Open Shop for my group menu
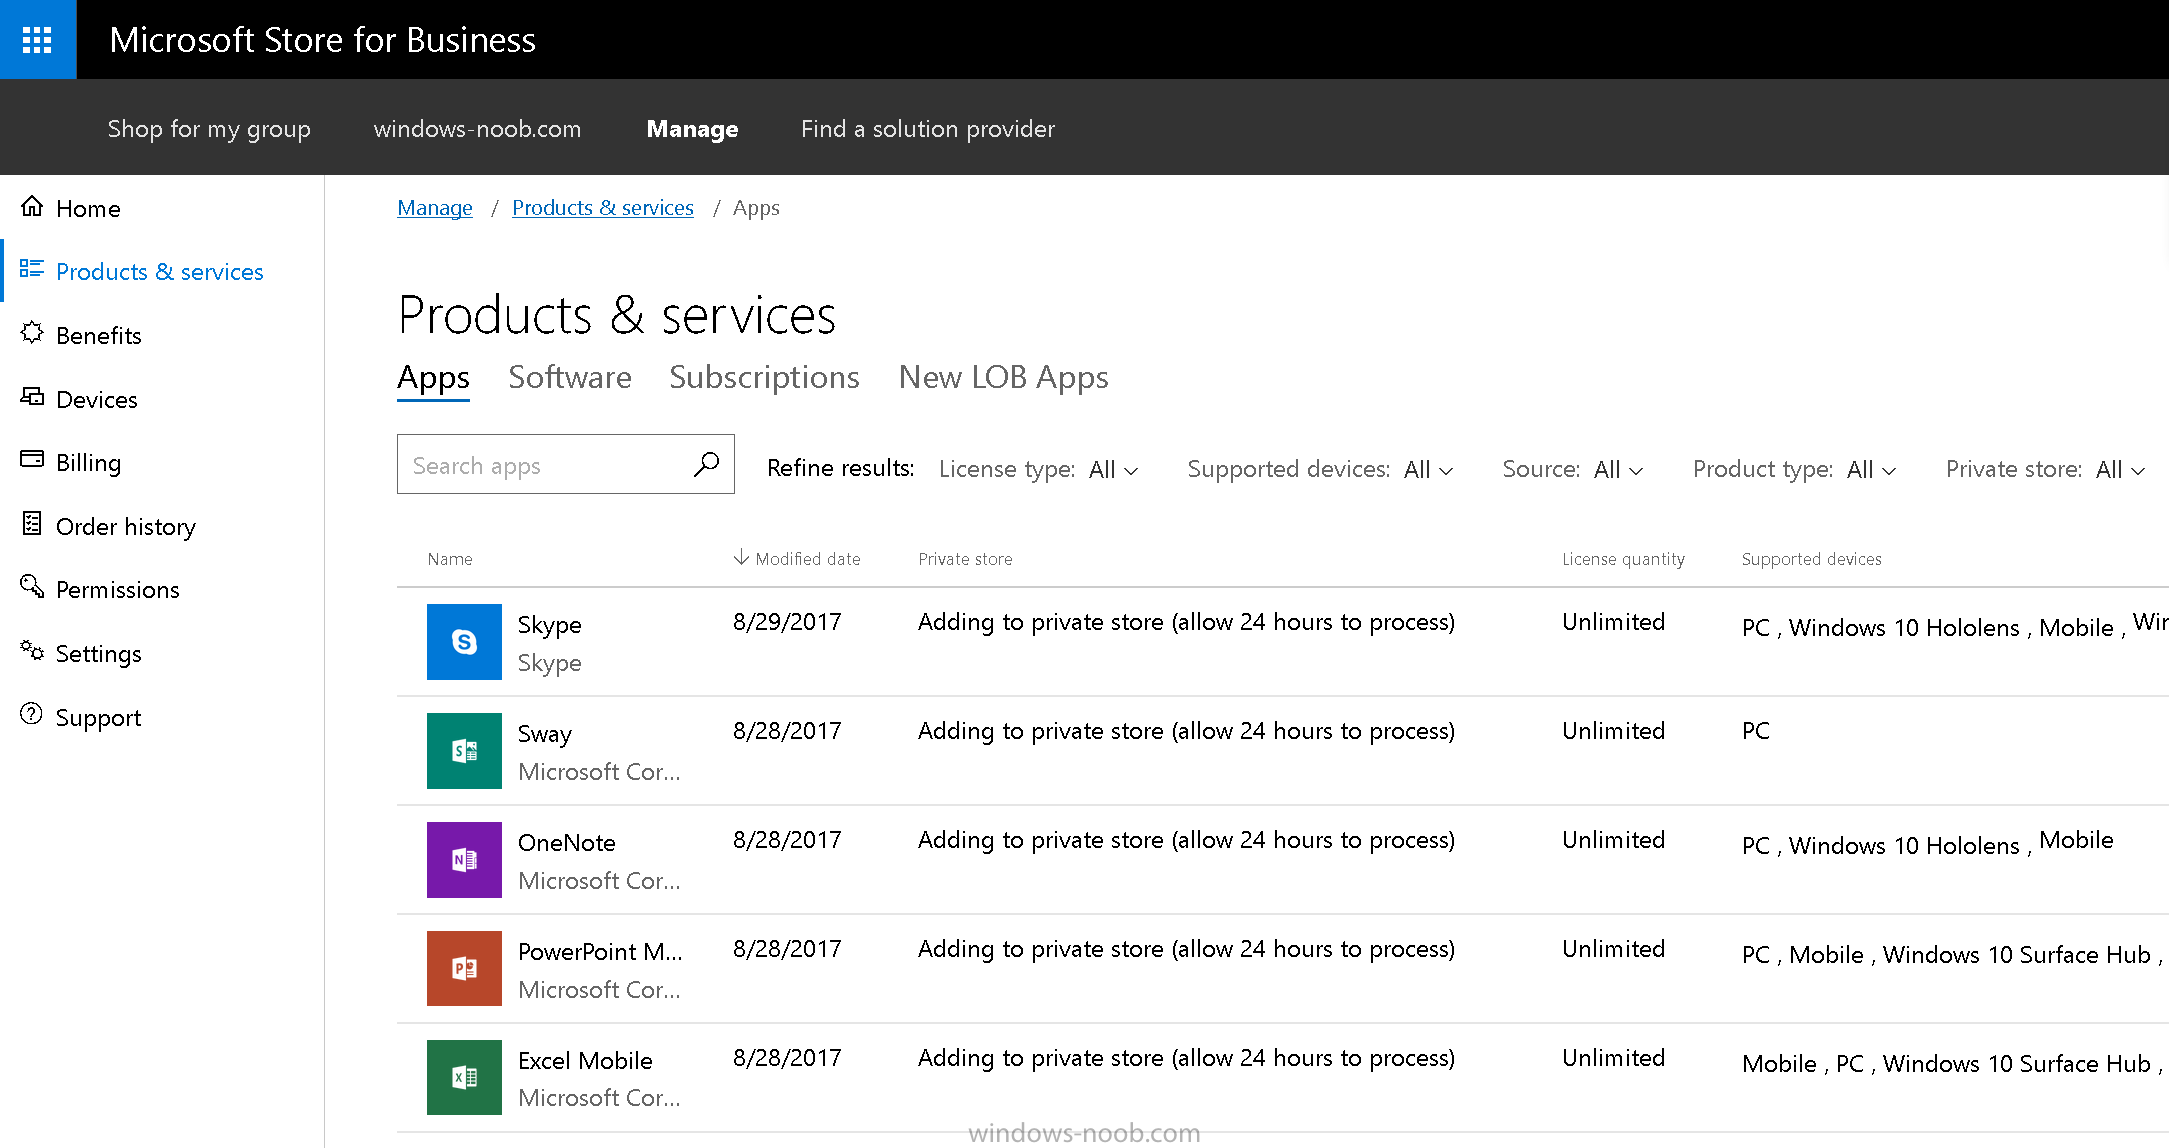Viewport: 2169px width, 1148px height. [209, 129]
